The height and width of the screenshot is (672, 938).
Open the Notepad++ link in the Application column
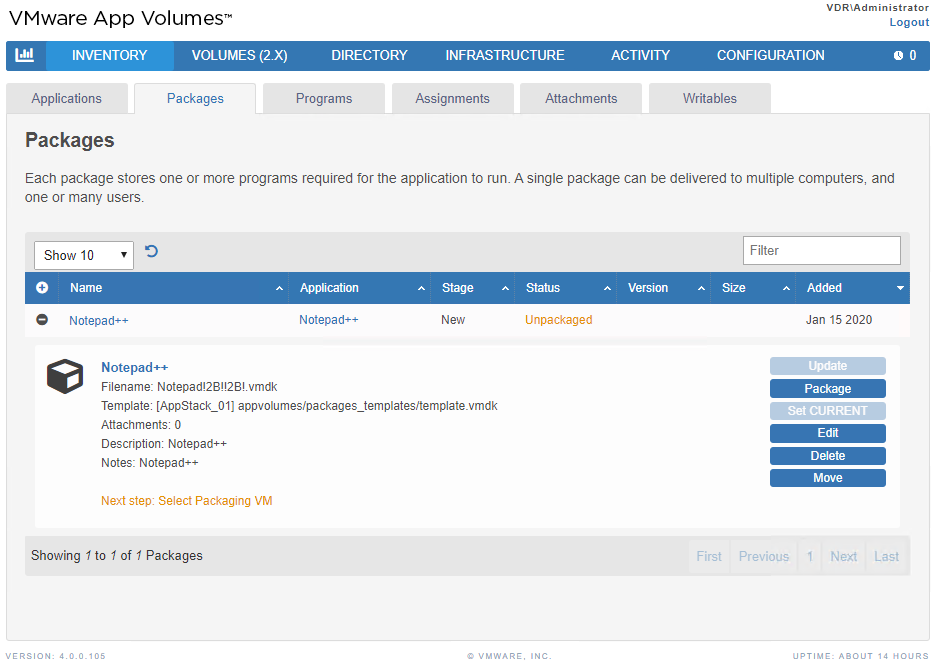point(328,320)
